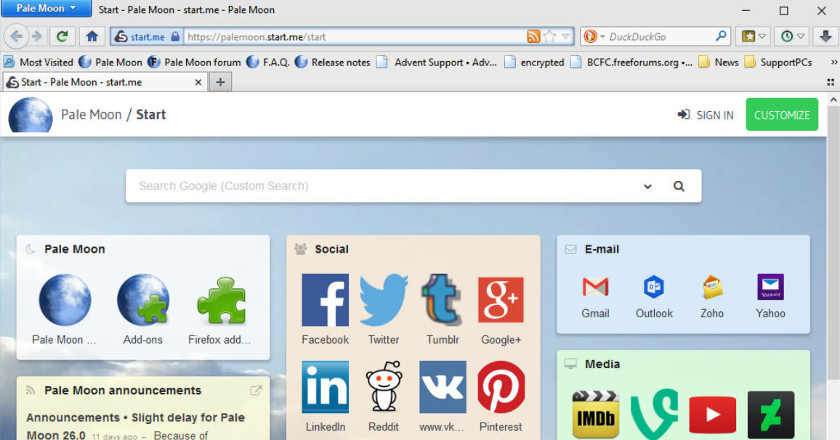Open the Pale Moon globe bookmark icon
The height and width of the screenshot is (440, 840).
click(x=65, y=300)
